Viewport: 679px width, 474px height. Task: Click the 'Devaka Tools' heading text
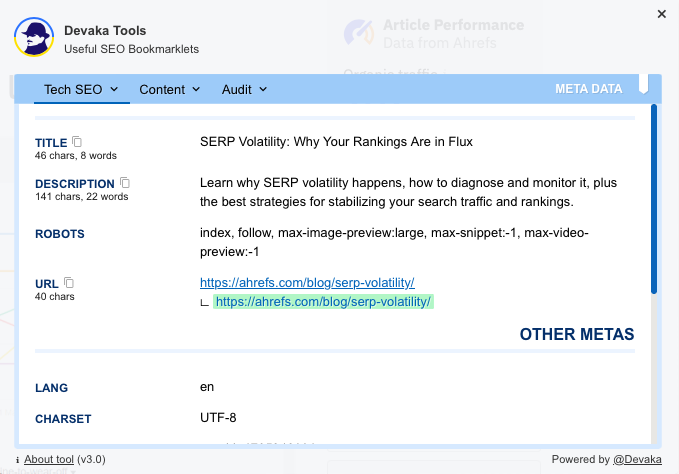coord(105,31)
